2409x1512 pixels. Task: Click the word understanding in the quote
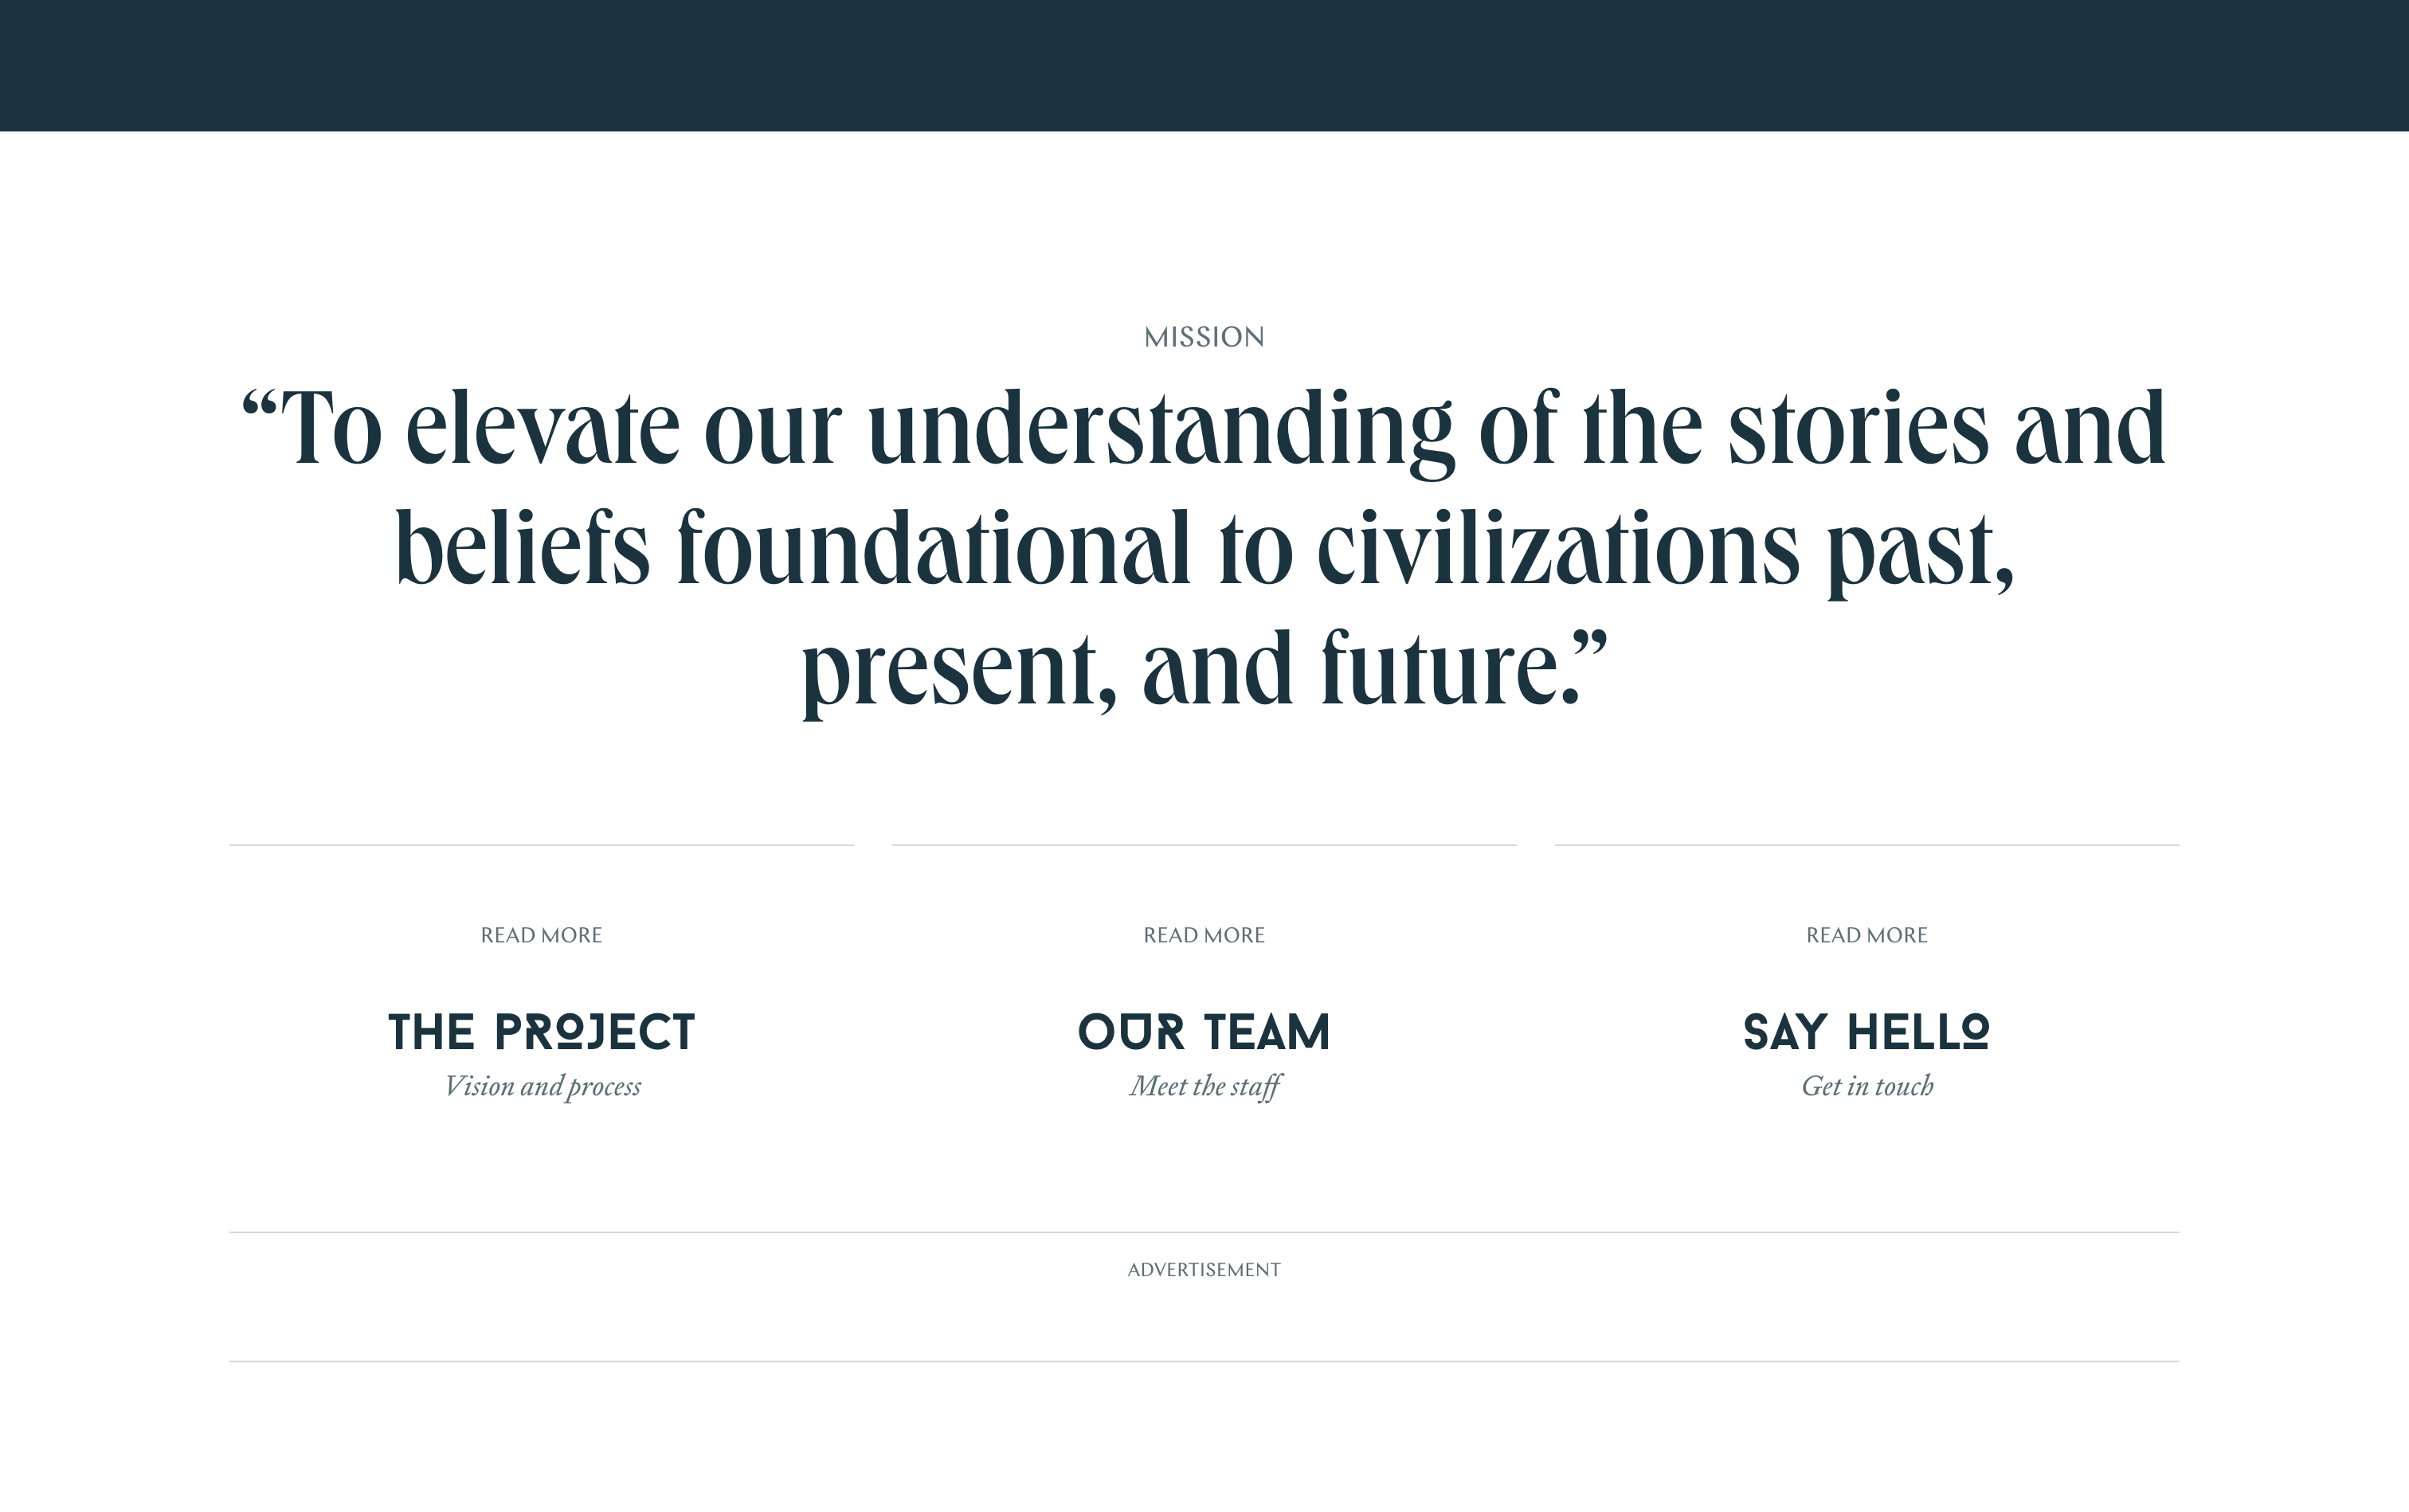(1160, 430)
